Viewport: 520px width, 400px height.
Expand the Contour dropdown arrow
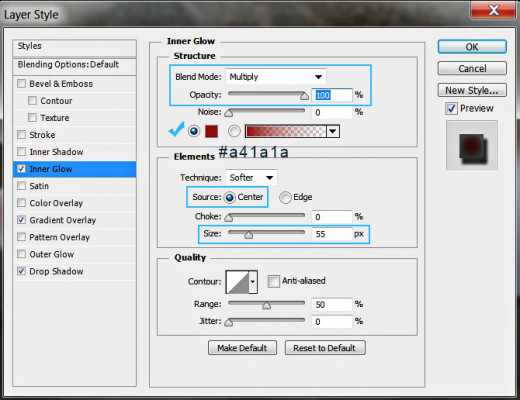[253, 282]
